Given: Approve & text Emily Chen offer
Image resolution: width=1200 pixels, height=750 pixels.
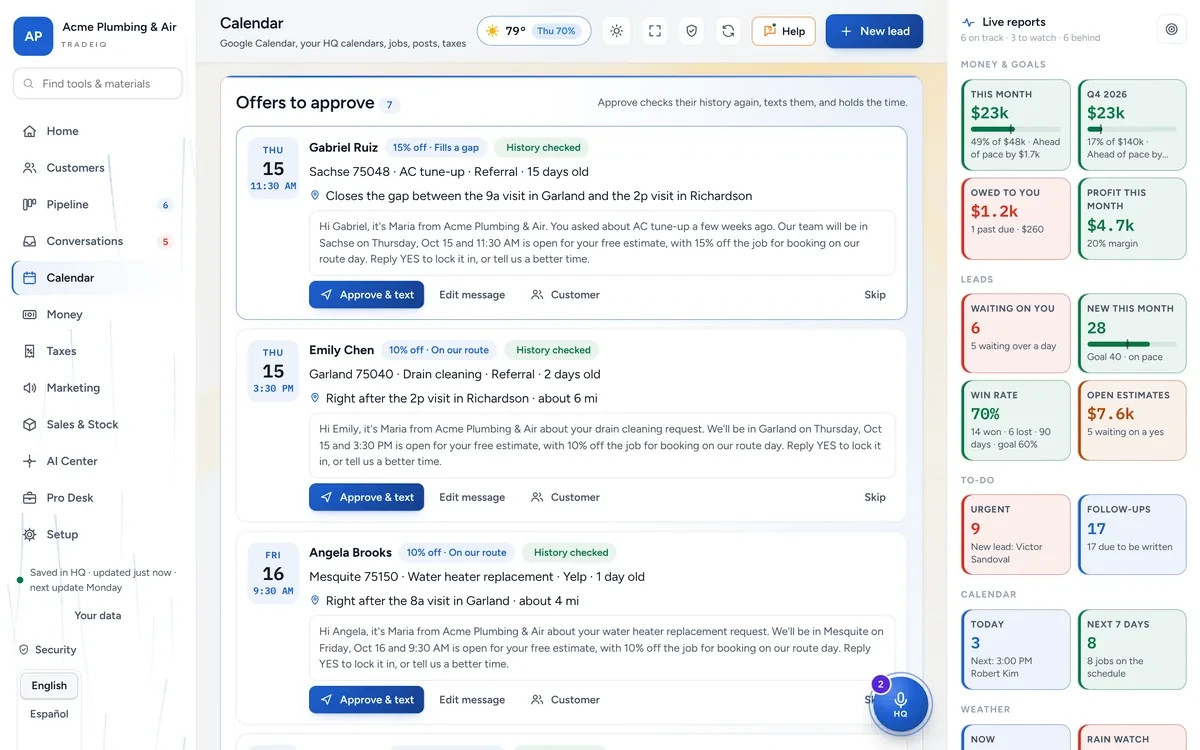Looking at the screenshot, I should 366,497.
